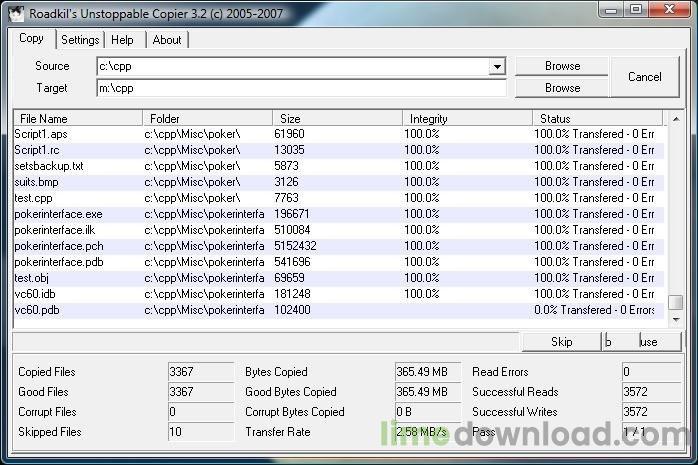Select the pokerinterface.pch row
This screenshot has width=698, height=465.
pos(339,246)
